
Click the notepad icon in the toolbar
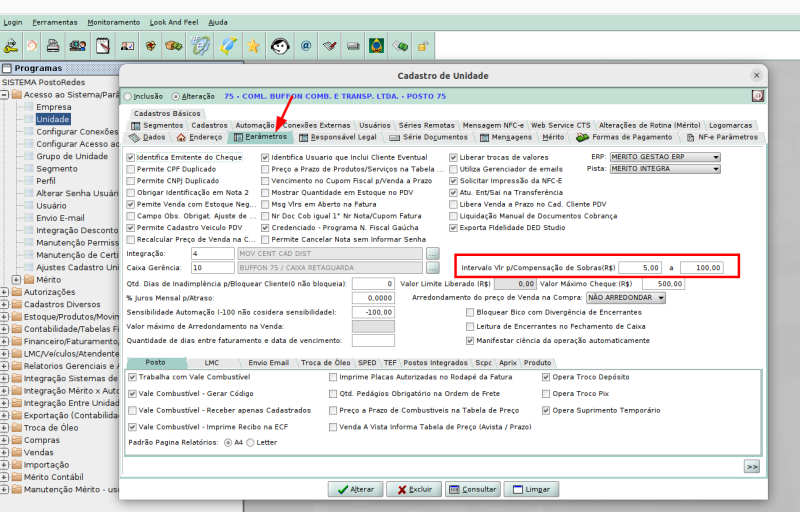click(103, 46)
